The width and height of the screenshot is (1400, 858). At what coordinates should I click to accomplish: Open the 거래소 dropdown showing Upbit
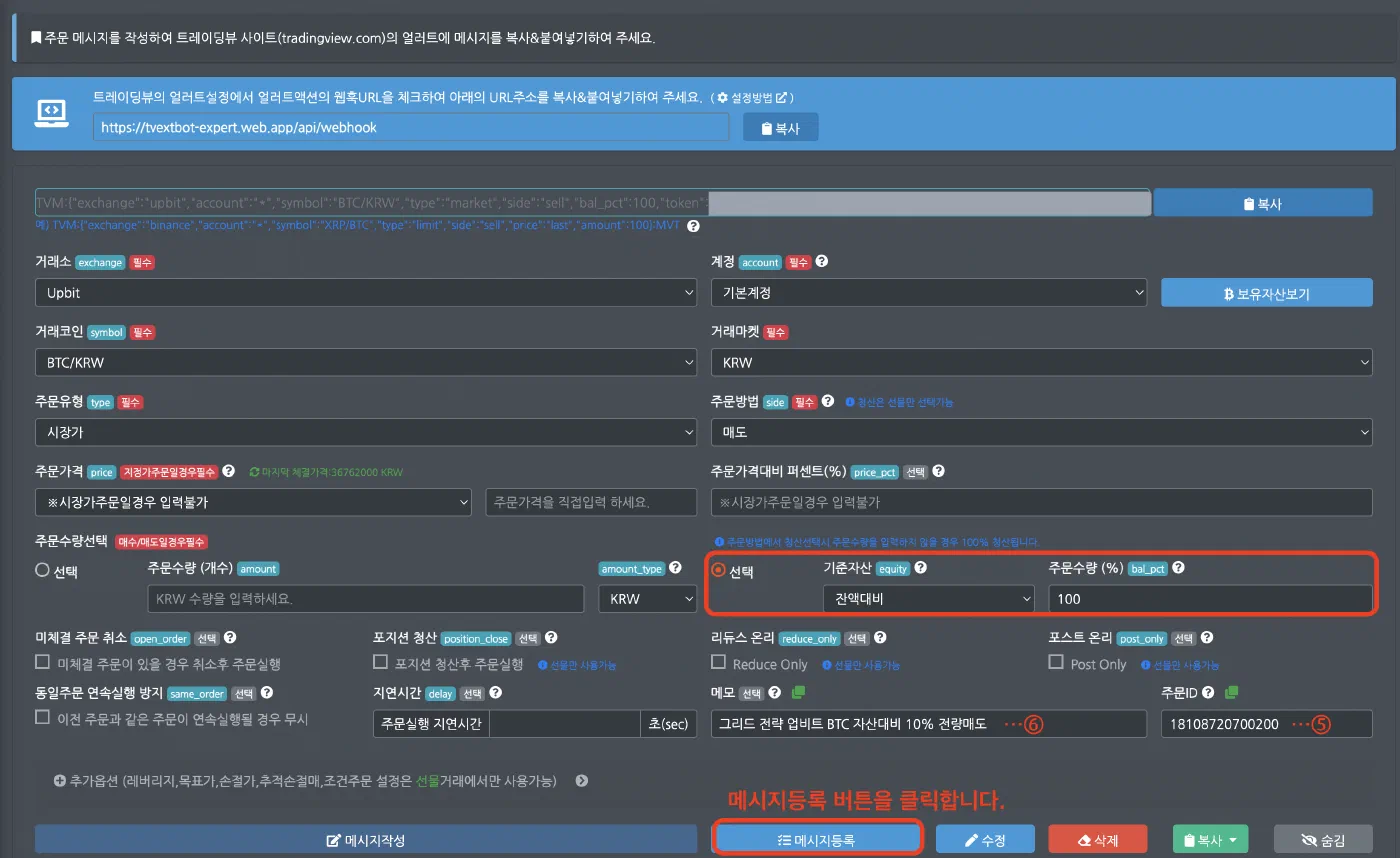coord(366,293)
